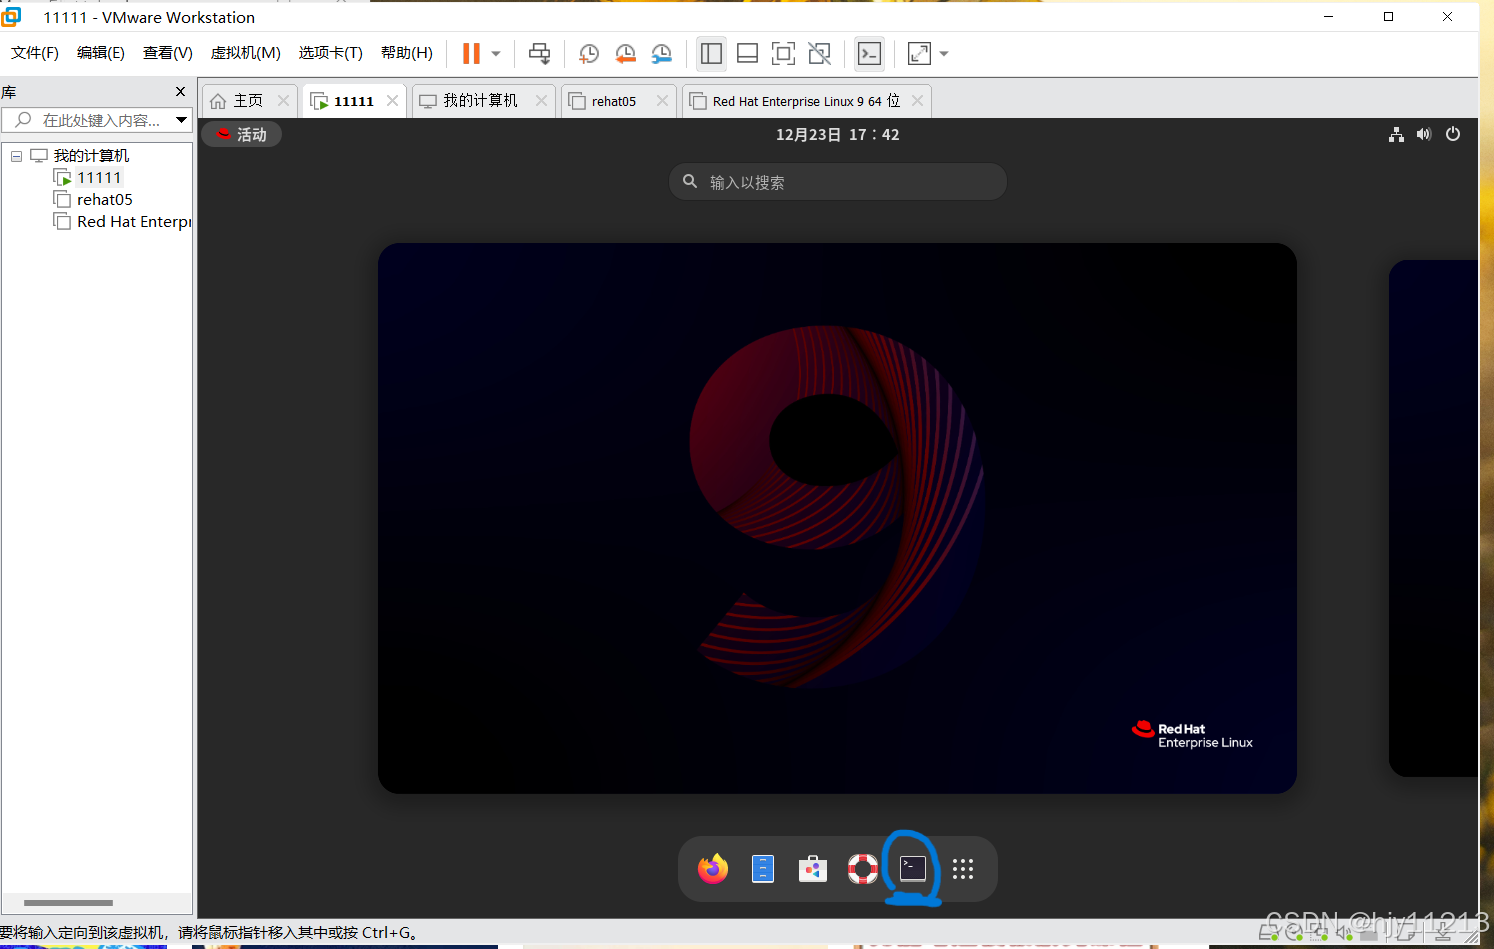
Task: Select Red Hat Enterprise VM in library tree
Action: coord(133,222)
